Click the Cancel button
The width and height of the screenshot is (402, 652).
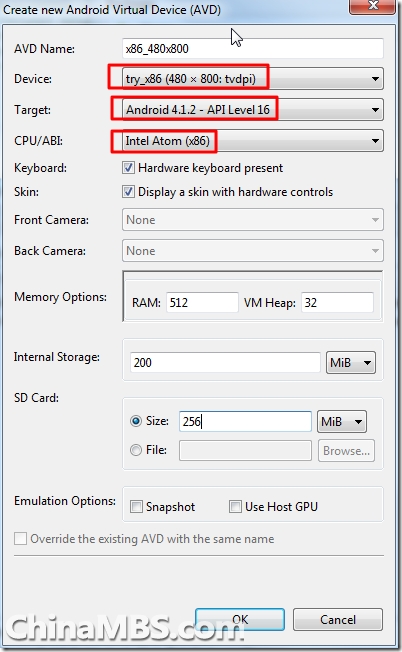pos(338,620)
